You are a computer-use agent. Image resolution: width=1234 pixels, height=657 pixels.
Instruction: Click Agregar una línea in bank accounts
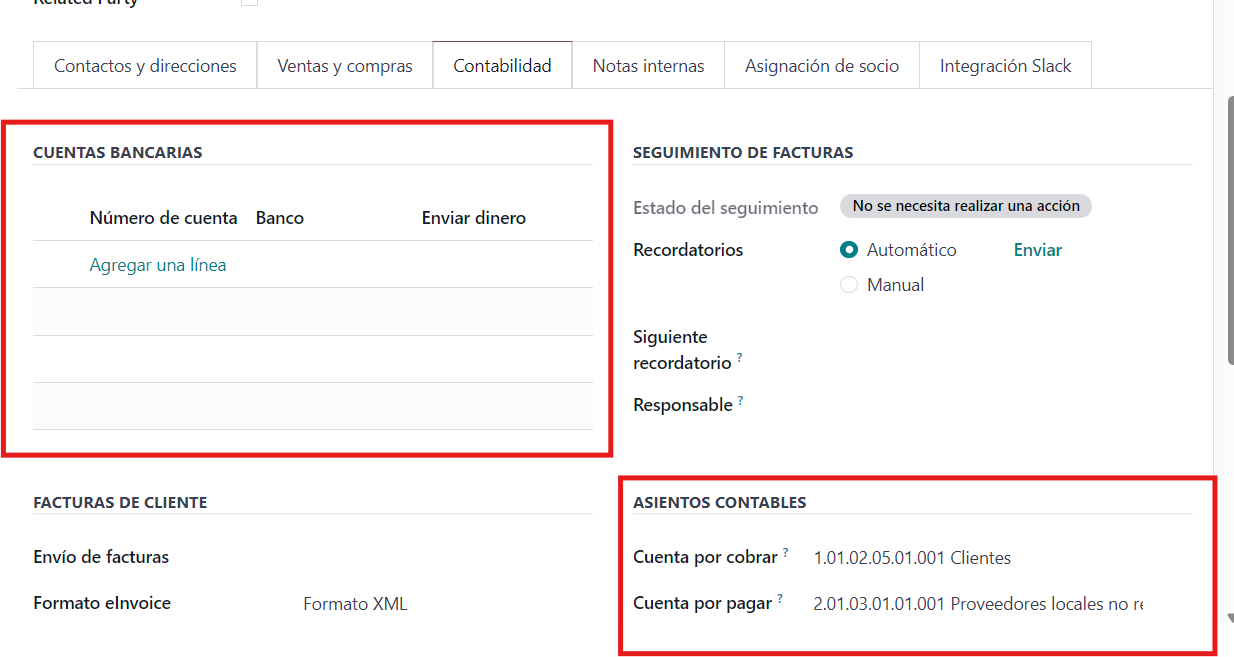pos(158,265)
